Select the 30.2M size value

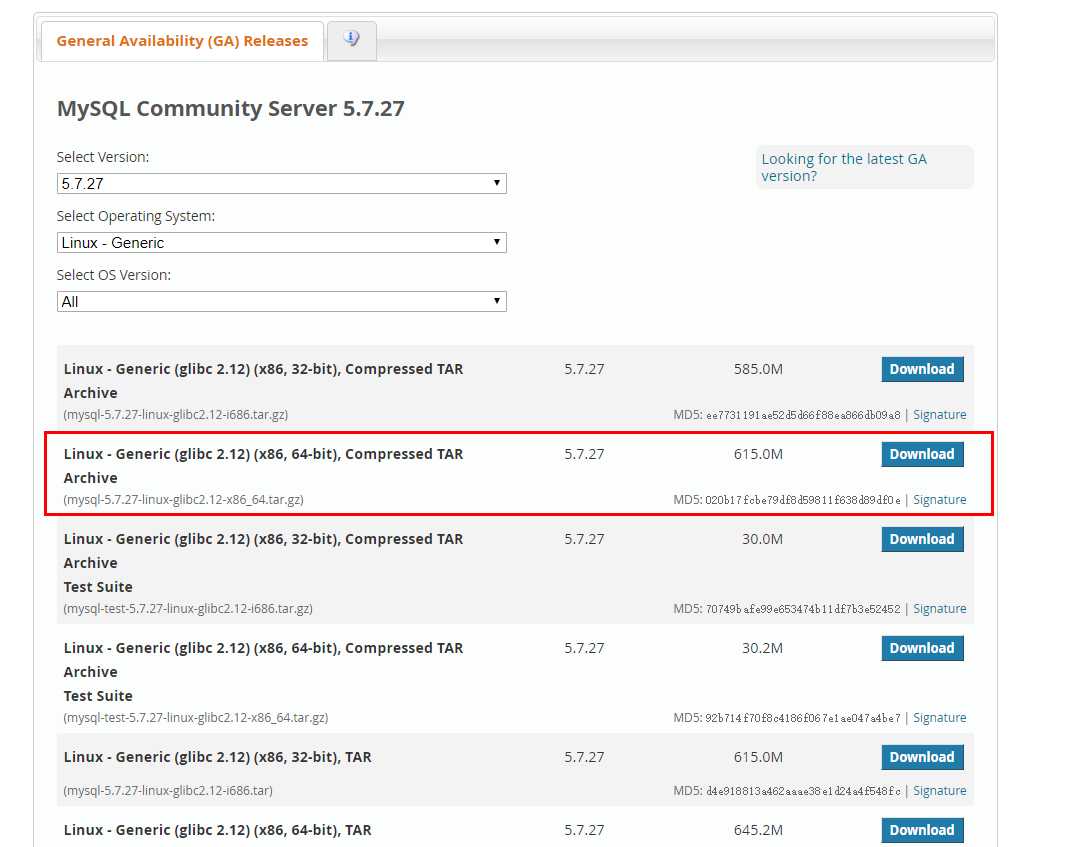tap(762, 648)
